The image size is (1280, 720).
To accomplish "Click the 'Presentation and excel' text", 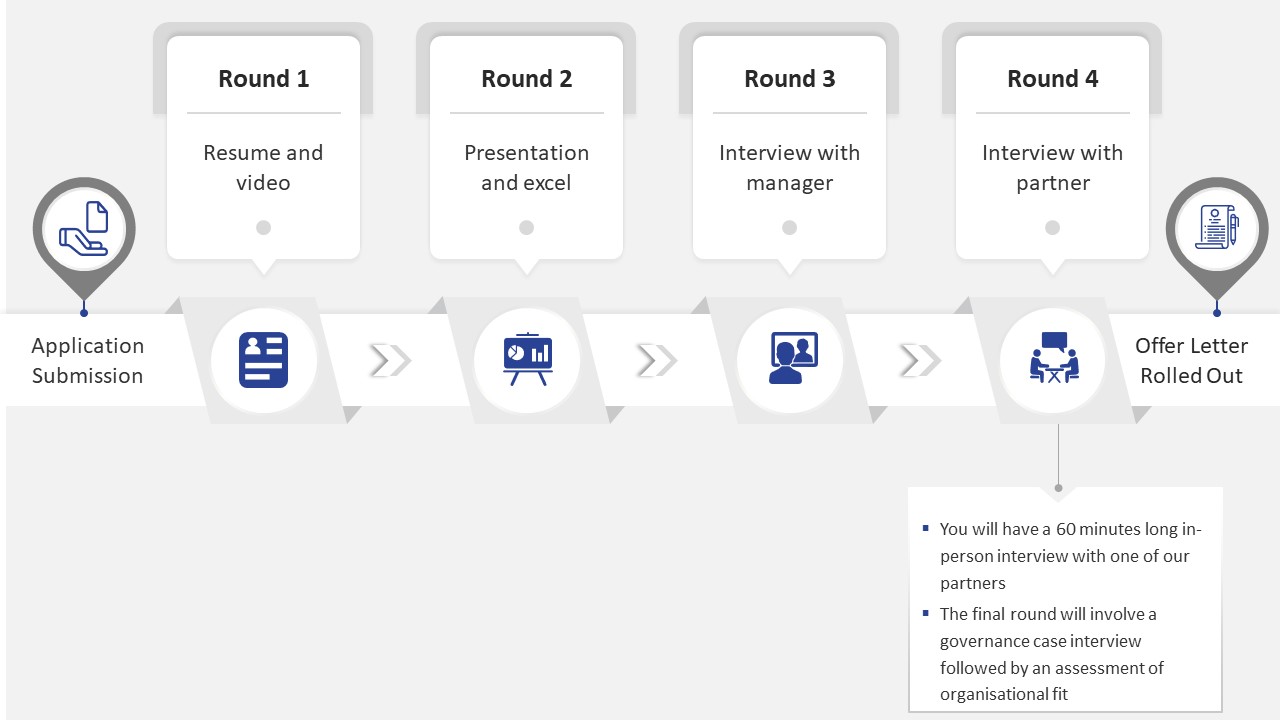I will click(x=527, y=168).
